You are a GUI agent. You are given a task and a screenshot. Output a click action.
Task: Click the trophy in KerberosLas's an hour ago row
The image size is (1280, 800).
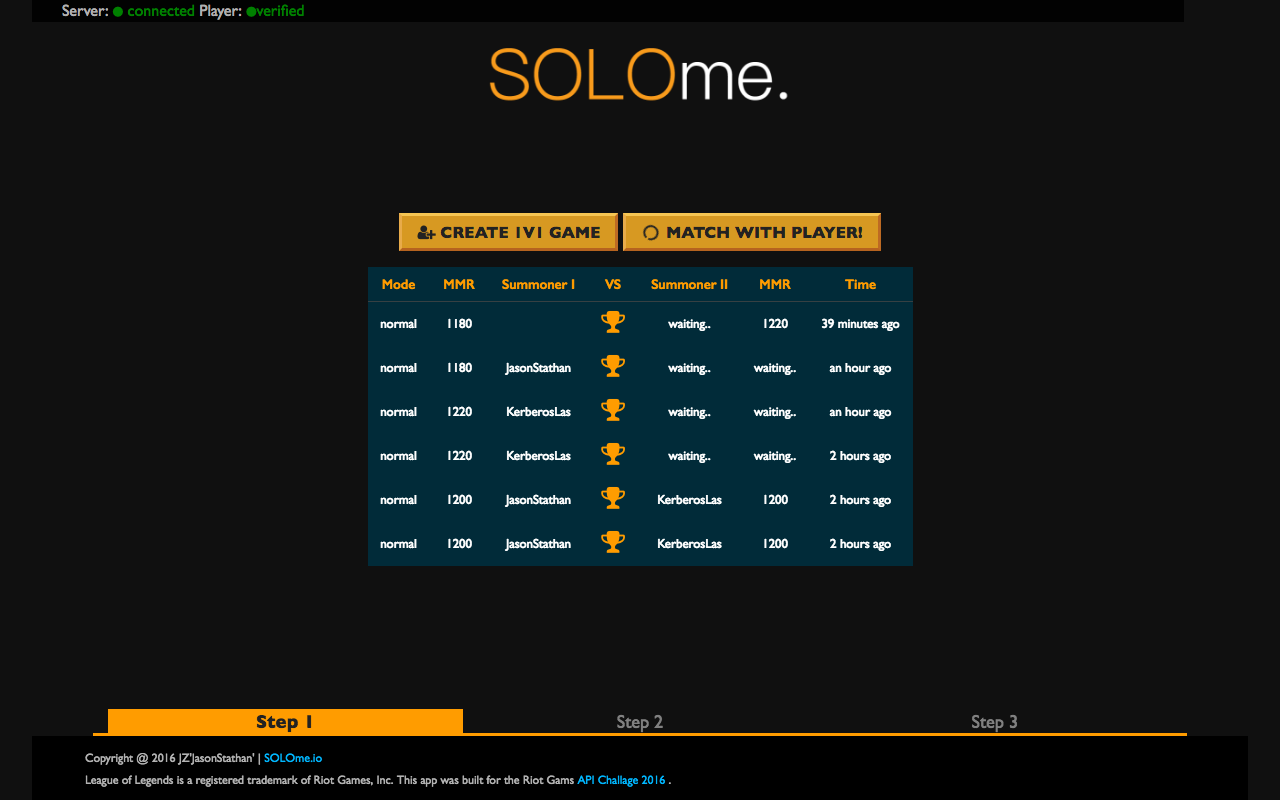(613, 410)
